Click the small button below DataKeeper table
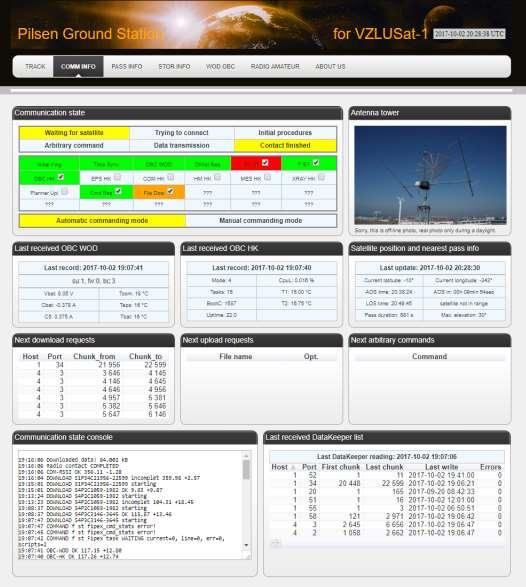 coord(276,542)
